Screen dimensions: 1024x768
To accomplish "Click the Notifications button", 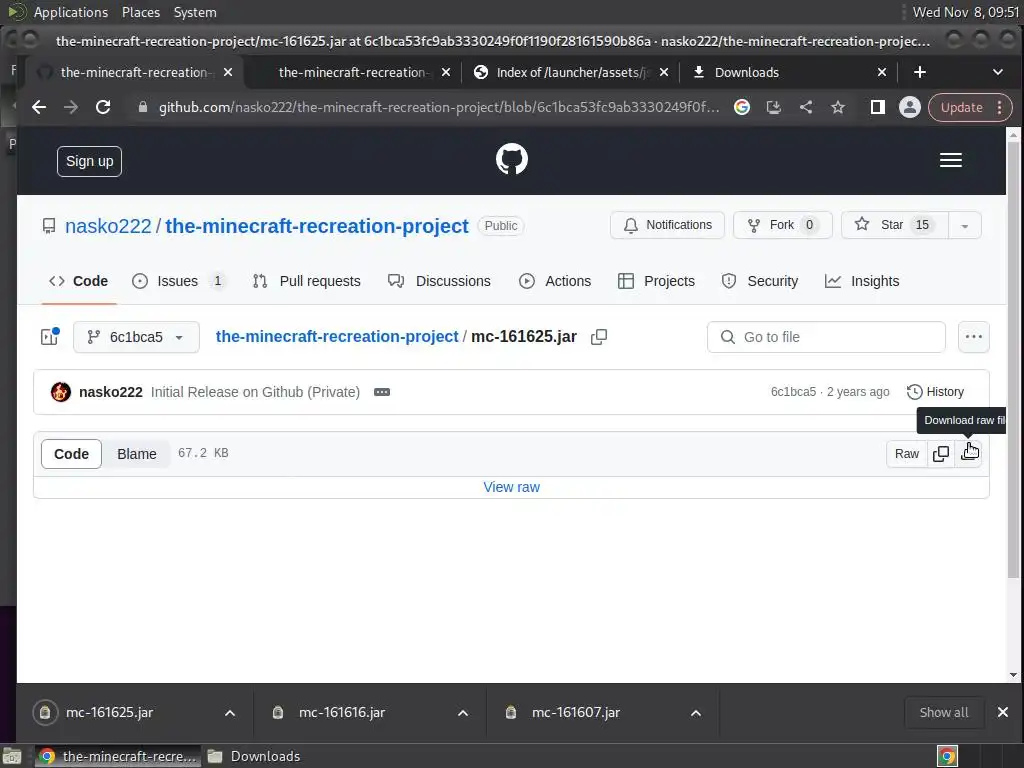I will tap(667, 225).
